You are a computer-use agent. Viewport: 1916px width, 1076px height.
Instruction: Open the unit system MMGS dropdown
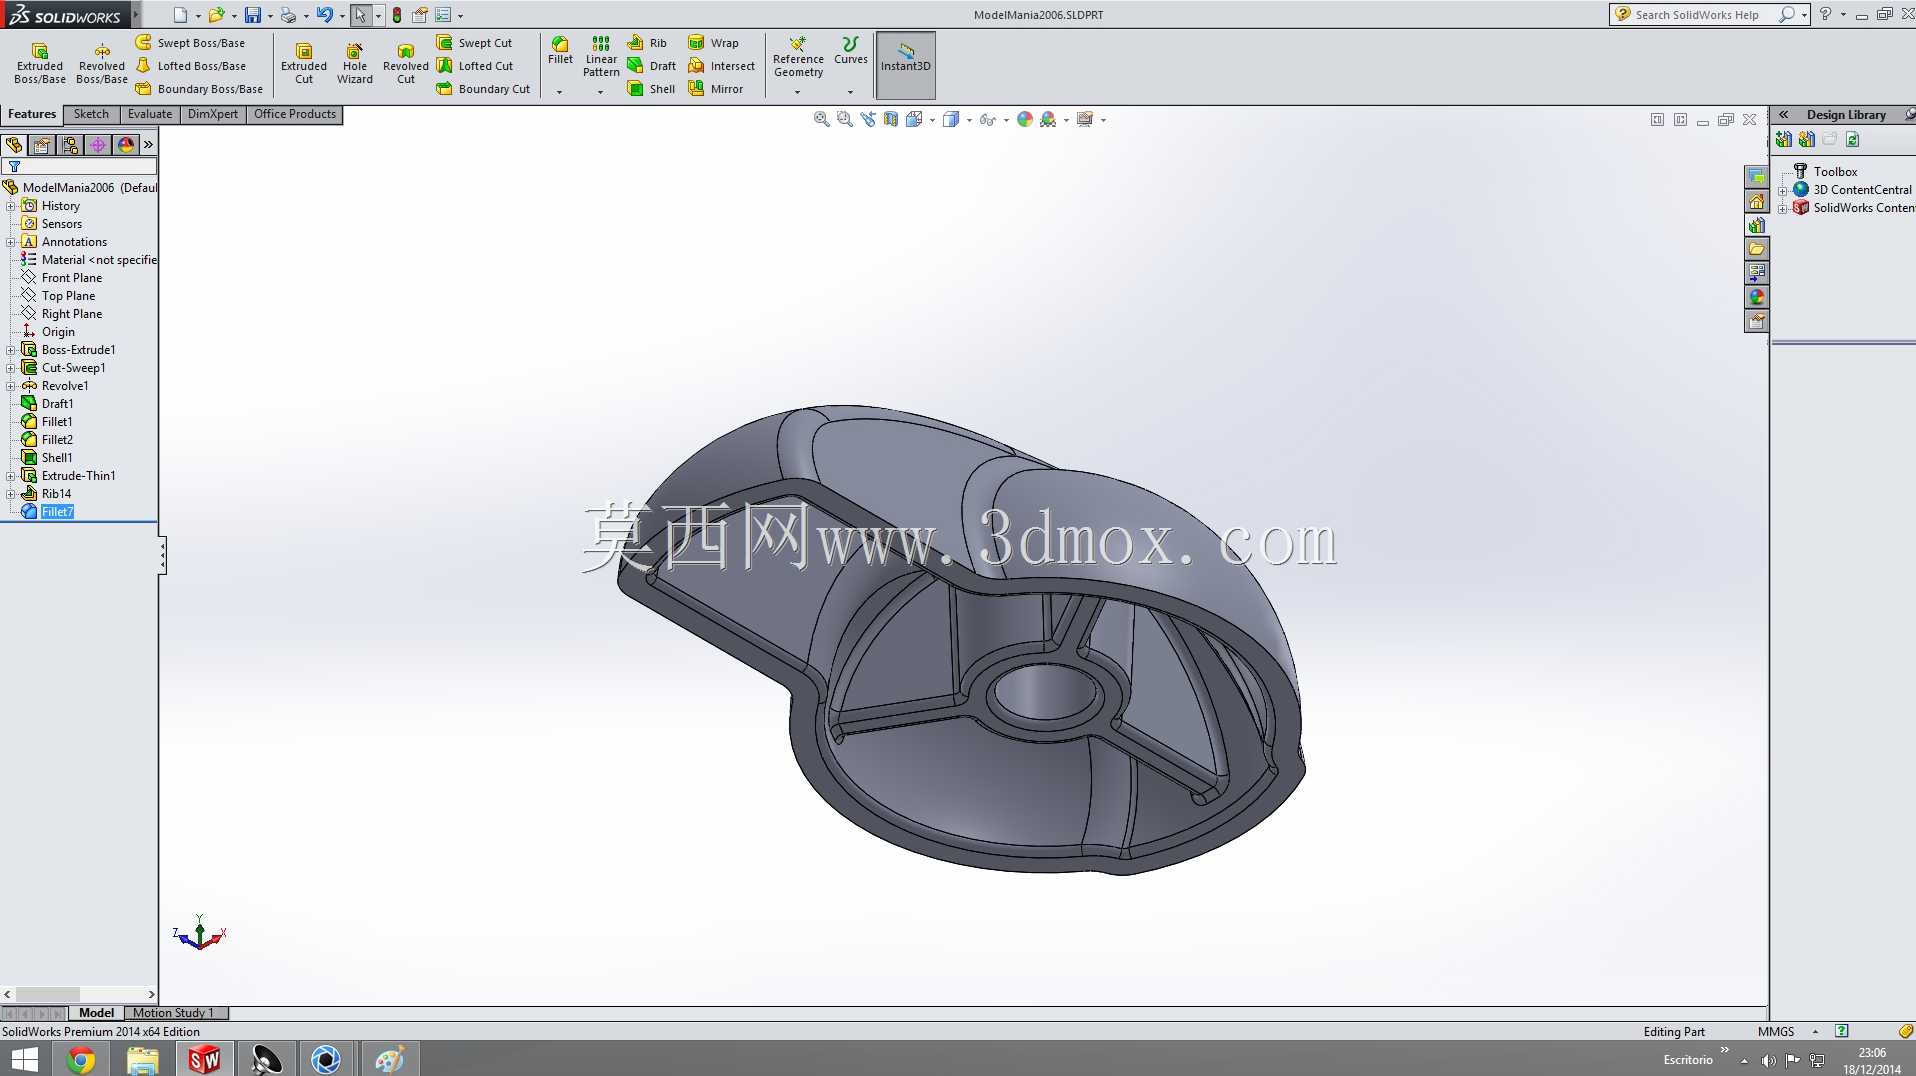pyautogui.click(x=1815, y=1032)
